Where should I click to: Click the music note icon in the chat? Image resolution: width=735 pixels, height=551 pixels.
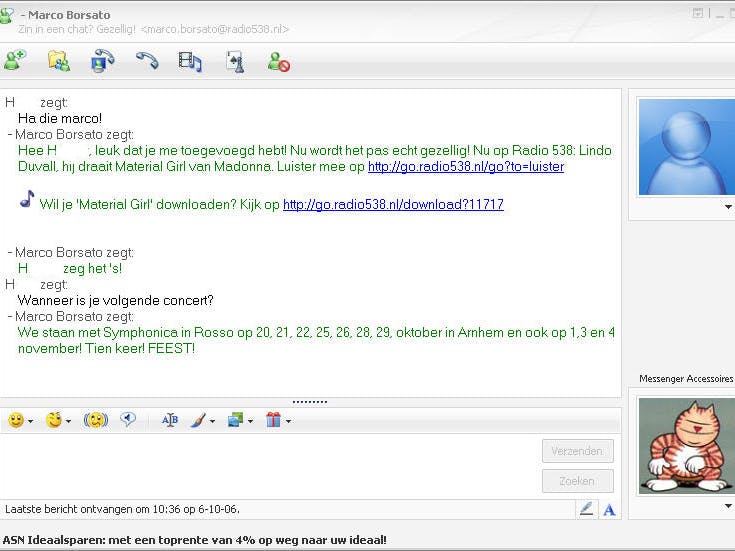click(27, 199)
